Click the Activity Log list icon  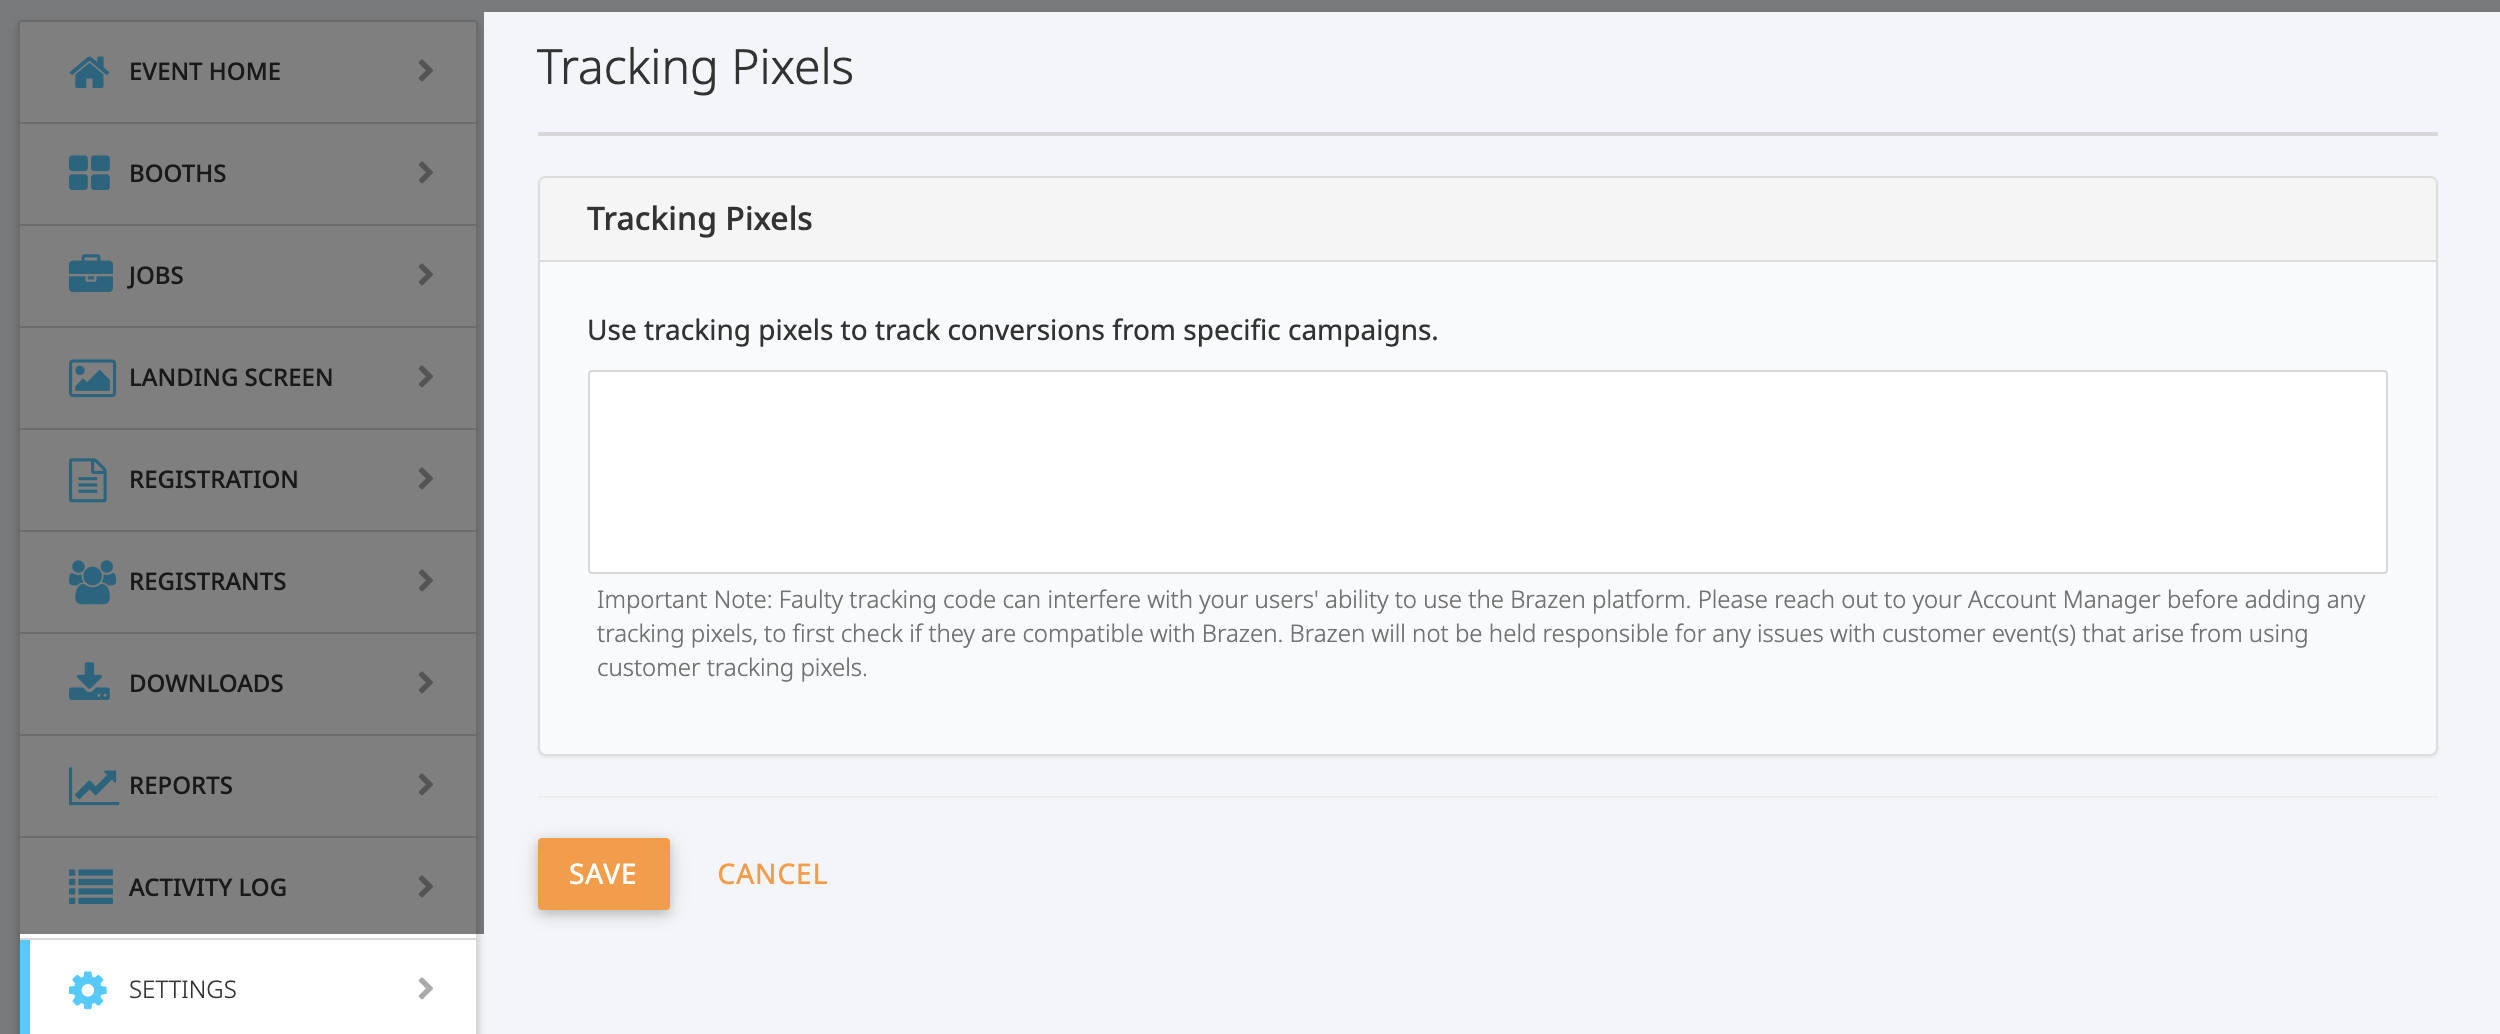click(91, 887)
